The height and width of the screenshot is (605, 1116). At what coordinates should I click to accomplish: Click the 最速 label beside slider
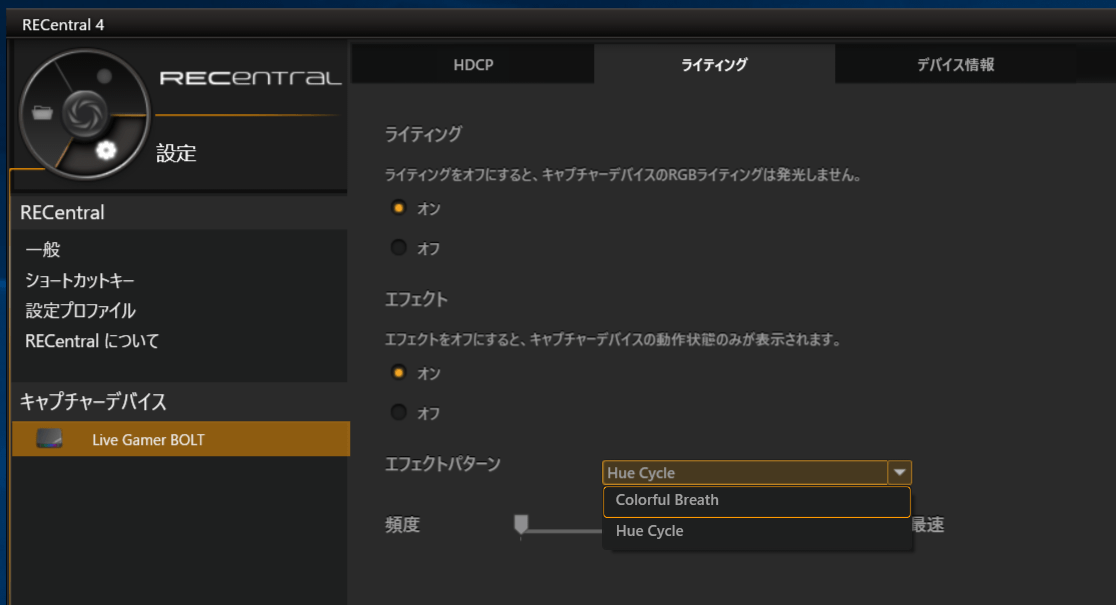[928, 525]
